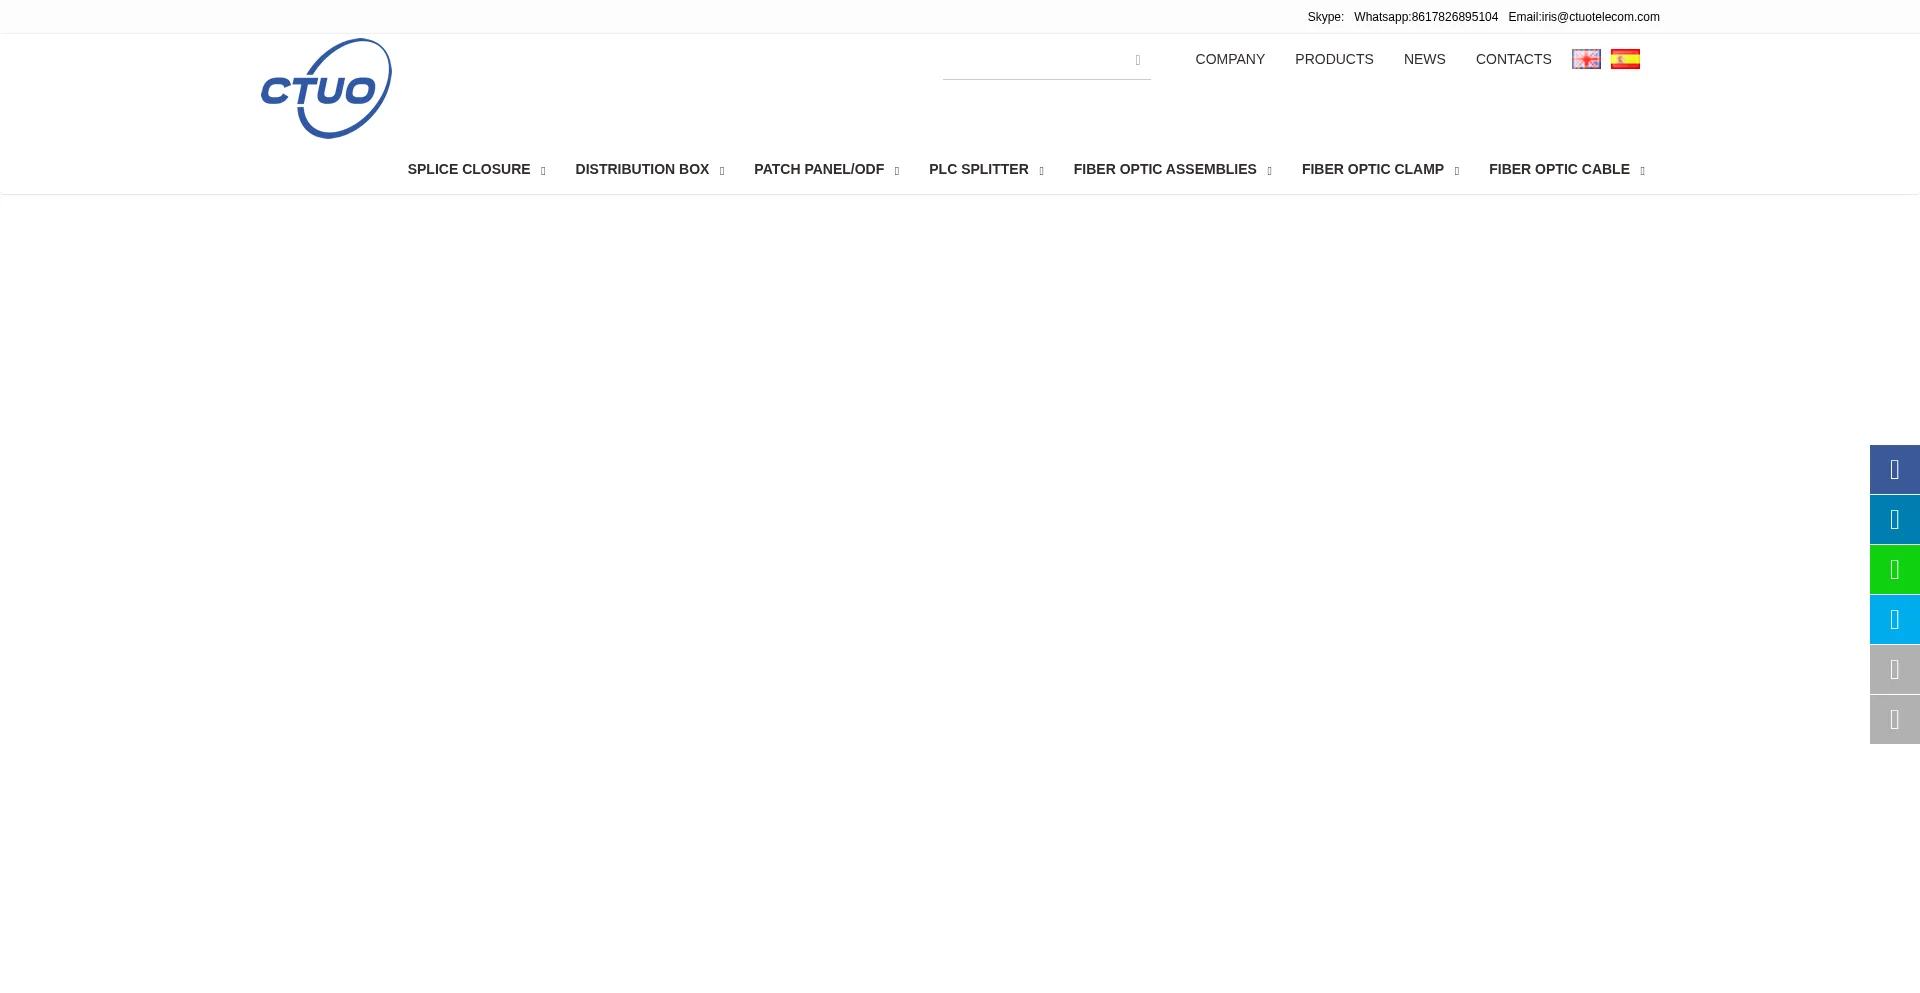The width and height of the screenshot is (1920, 993).
Task: Click the CTUO logo
Action: pyautogui.click(x=326, y=89)
